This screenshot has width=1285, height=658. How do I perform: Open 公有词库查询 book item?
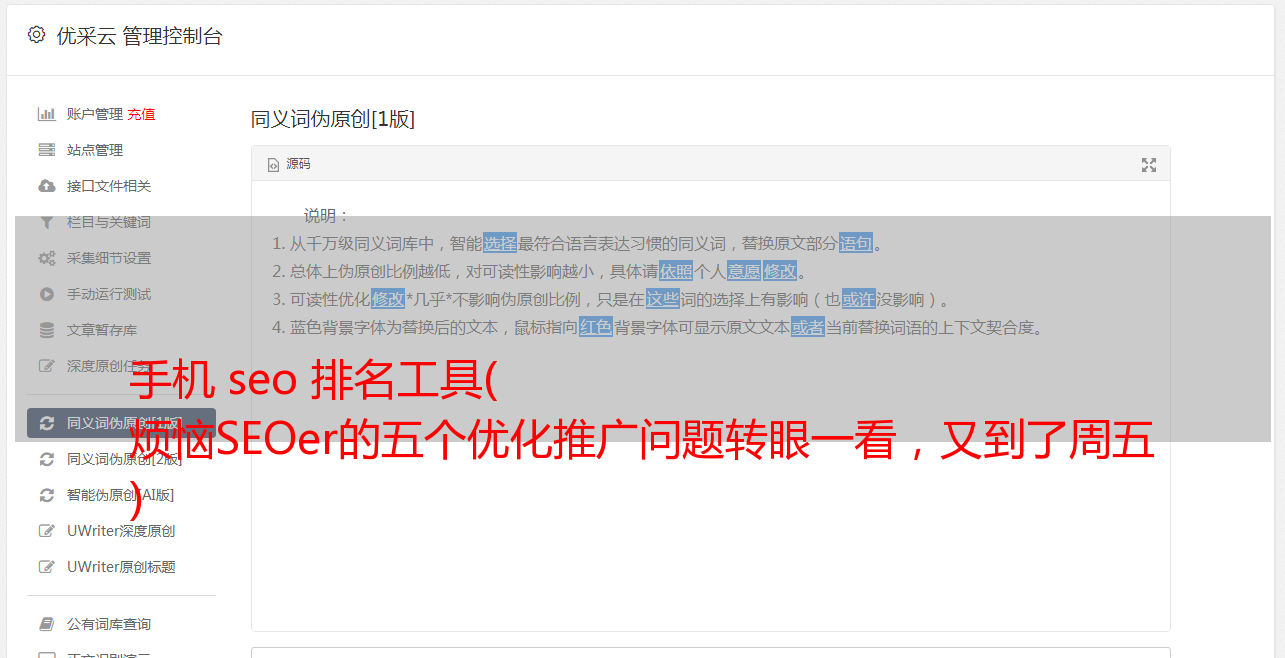click(x=110, y=624)
